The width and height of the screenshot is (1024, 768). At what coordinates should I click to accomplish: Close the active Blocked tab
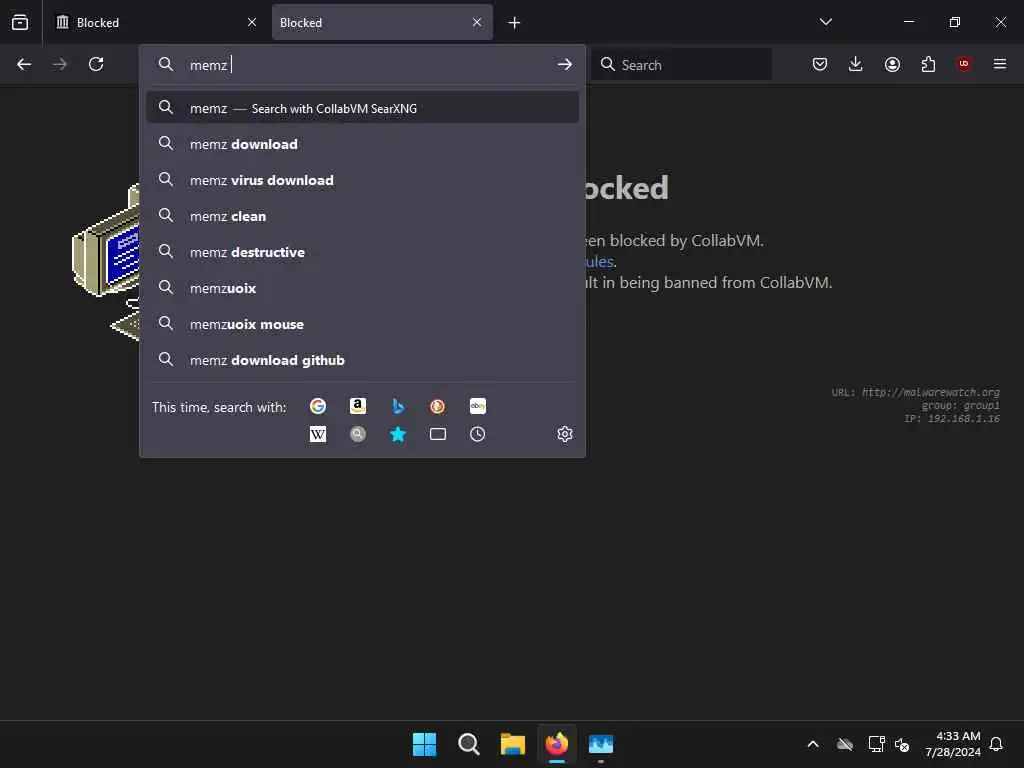tap(477, 22)
